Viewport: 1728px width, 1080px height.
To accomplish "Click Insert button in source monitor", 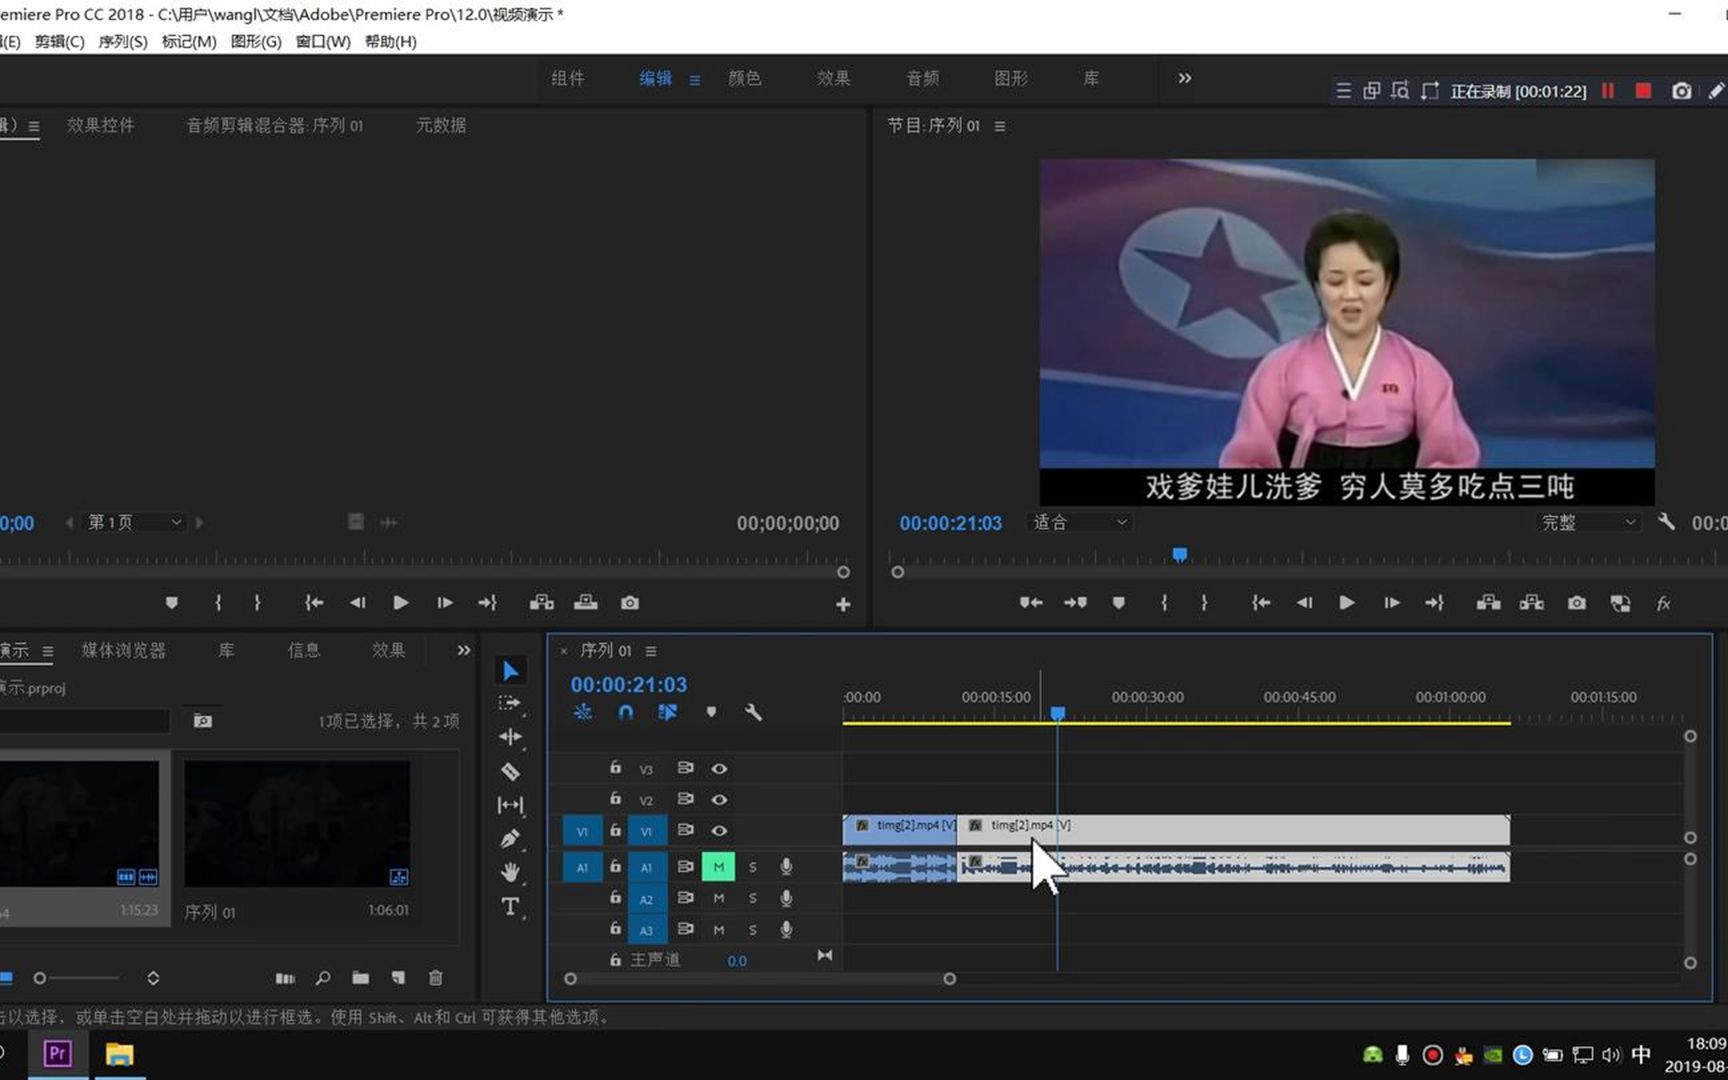I will (542, 603).
